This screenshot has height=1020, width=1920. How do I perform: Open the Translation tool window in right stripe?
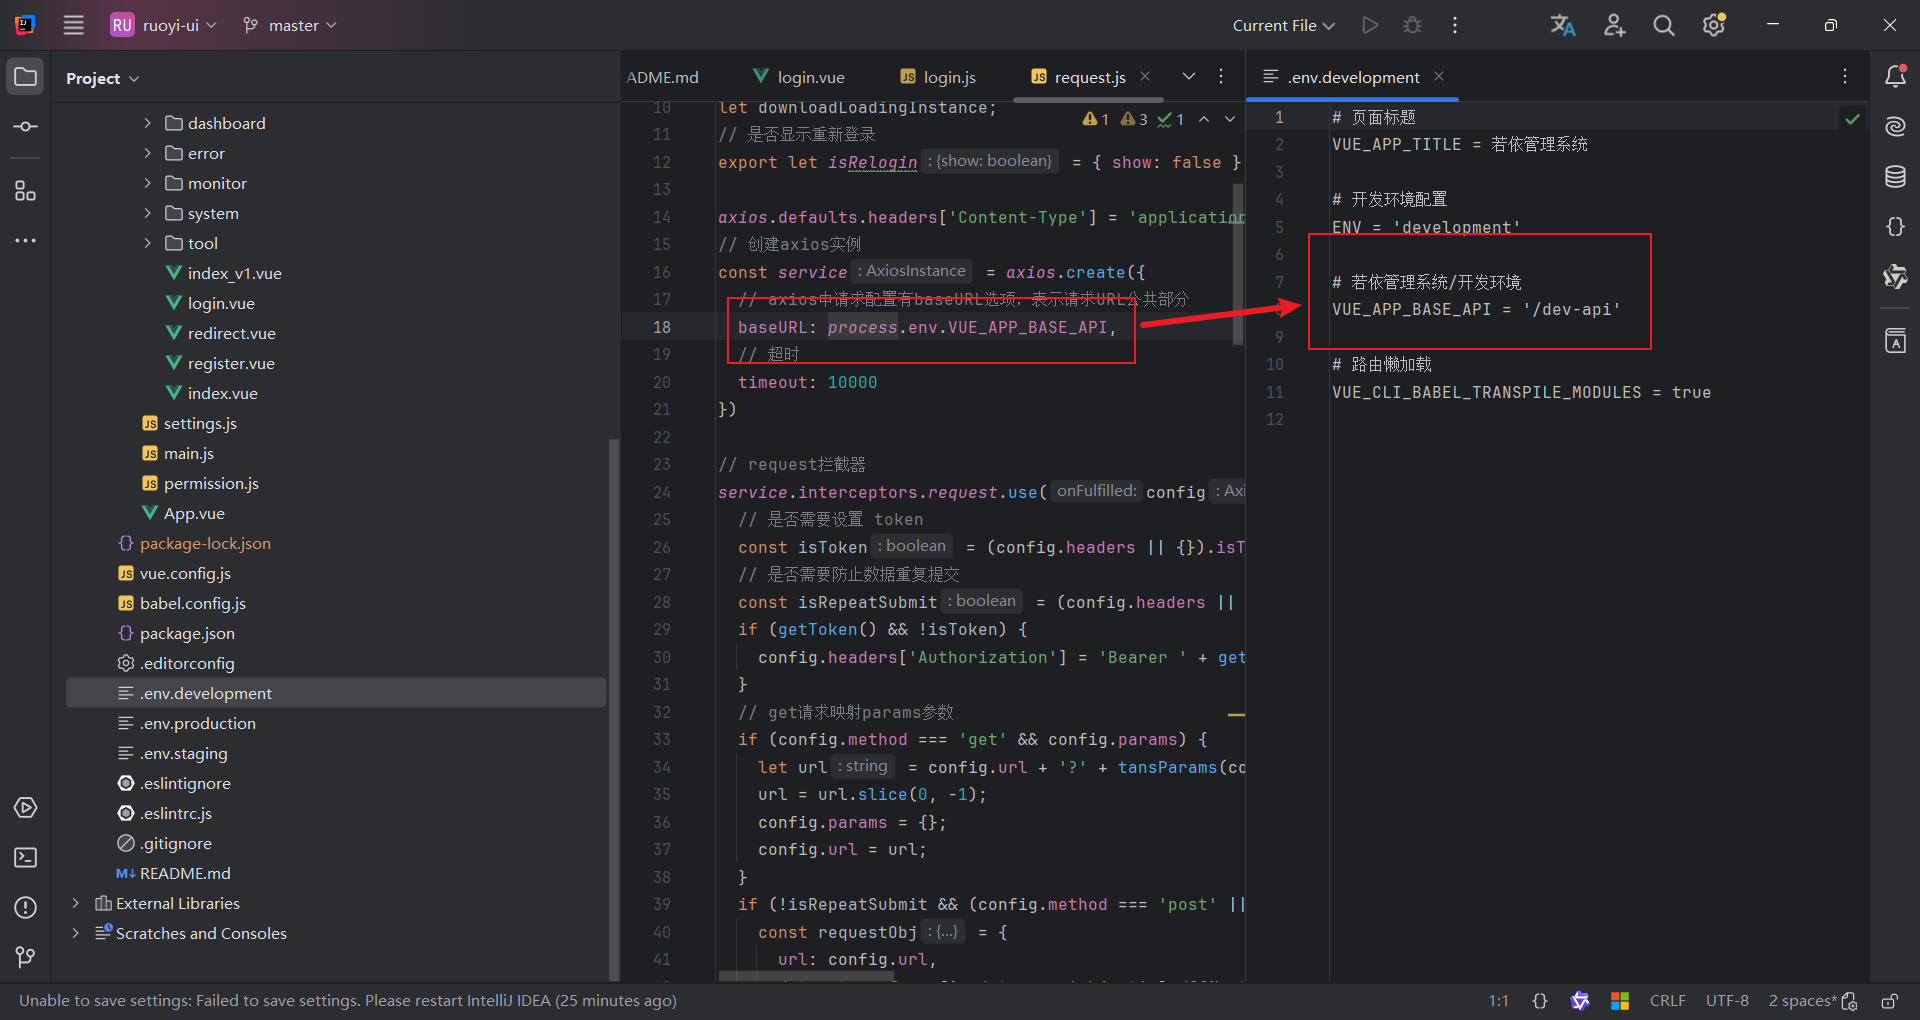tap(1895, 341)
